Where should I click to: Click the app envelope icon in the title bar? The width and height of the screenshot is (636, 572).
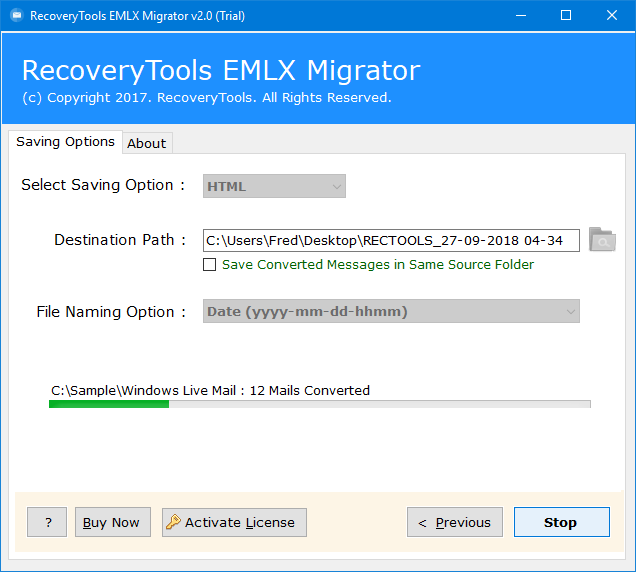point(17,15)
